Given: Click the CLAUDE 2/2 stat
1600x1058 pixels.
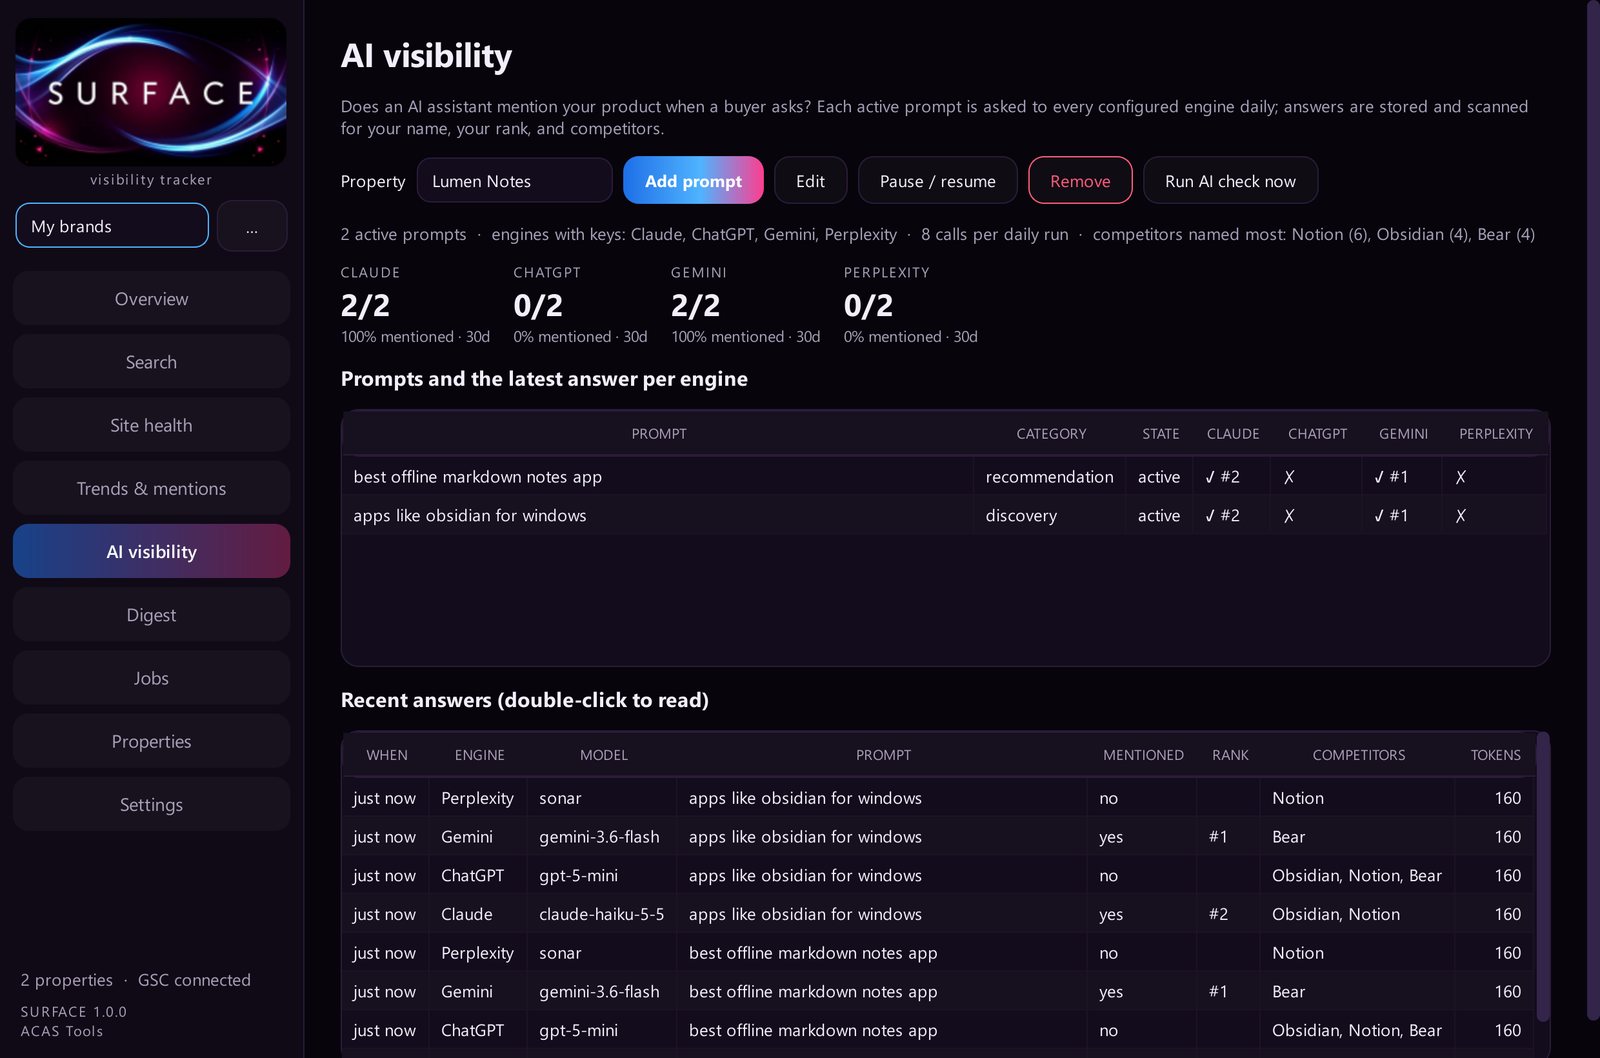Looking at the screenshot, I should pos(415,305).
